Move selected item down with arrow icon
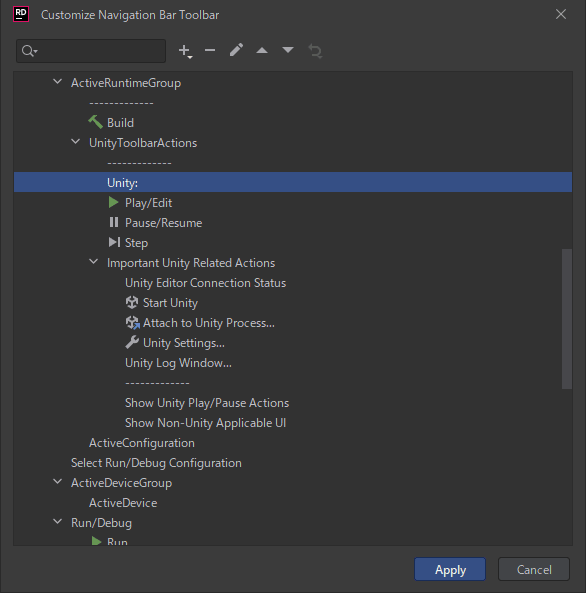Screen dimensions: 586x593 click(288, 50)
